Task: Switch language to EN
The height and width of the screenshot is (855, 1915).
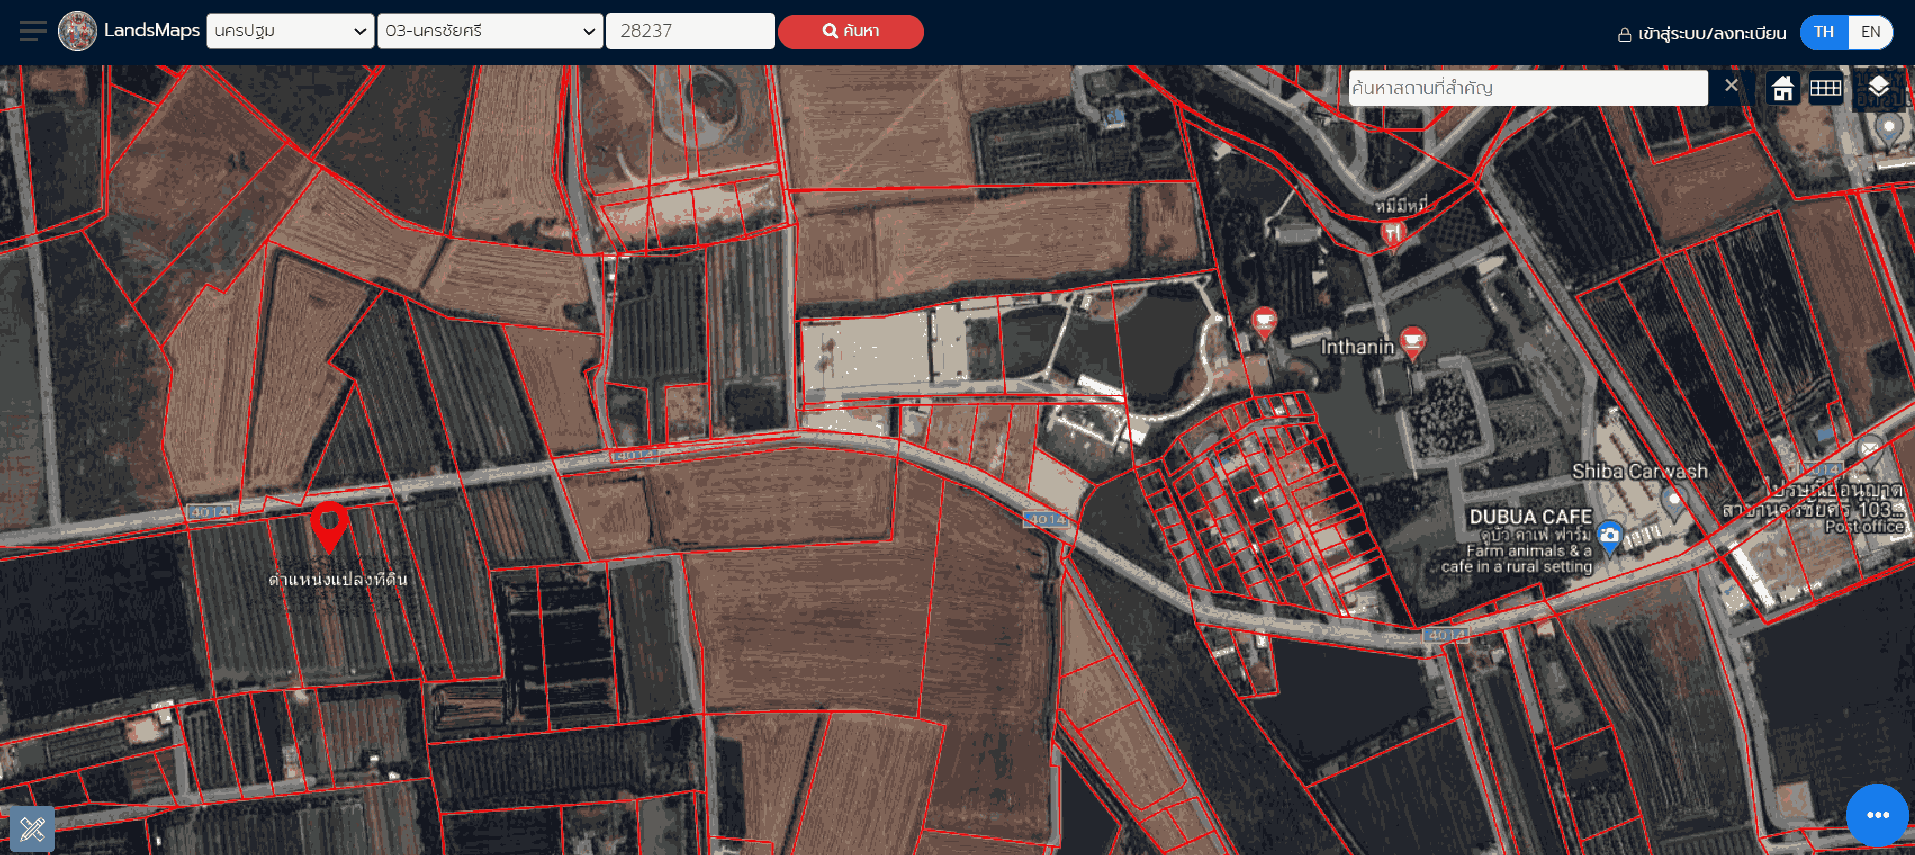Action: 1870,32
